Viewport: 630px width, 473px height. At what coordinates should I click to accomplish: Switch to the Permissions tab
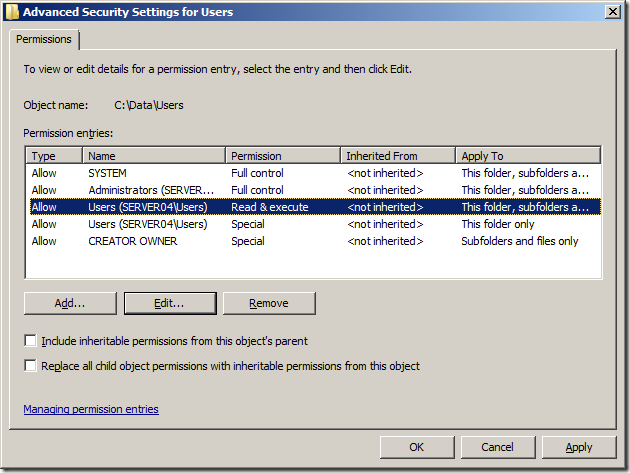(x=45, y=39)
